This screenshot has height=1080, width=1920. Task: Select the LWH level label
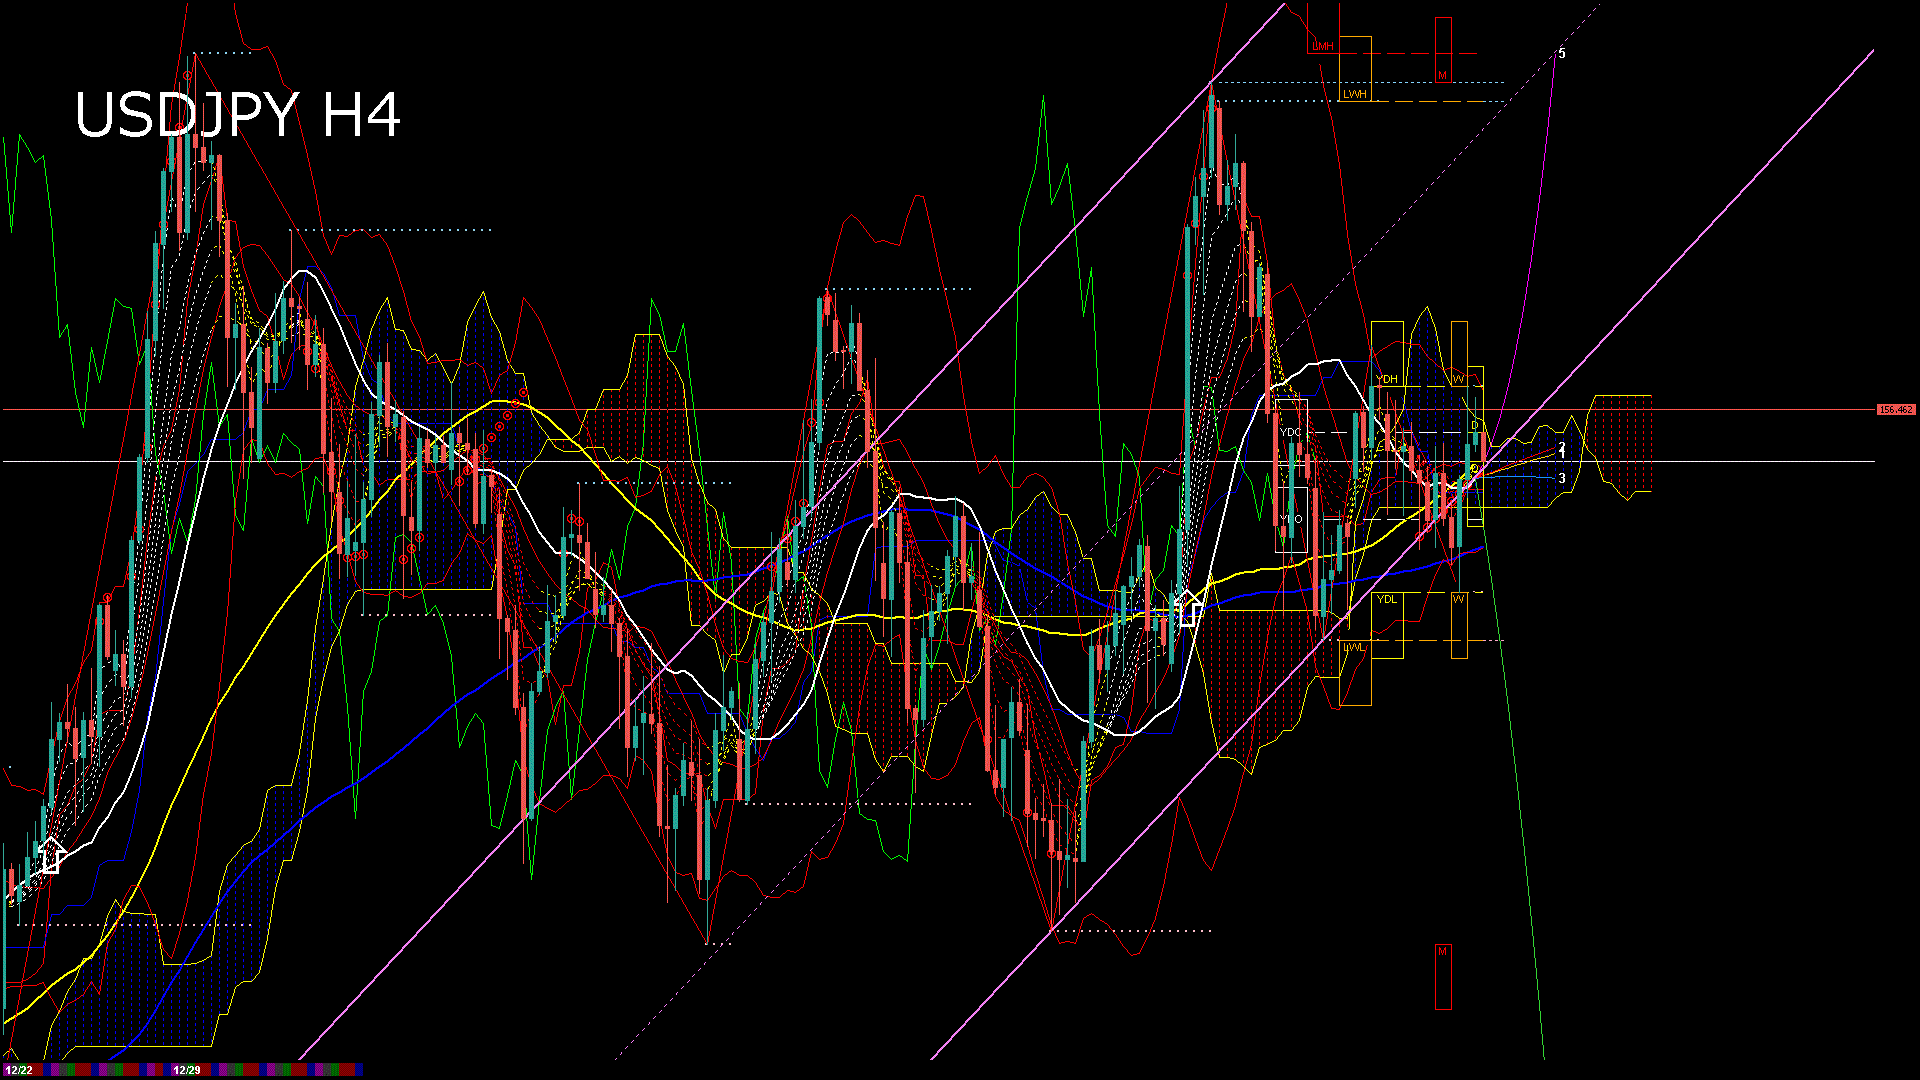pos(1354,94)
